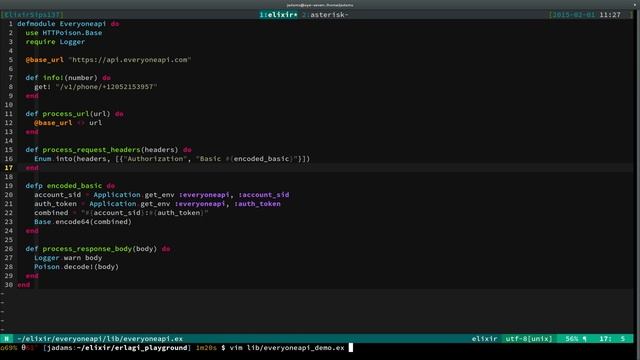Click encoded_basic interpolation on line 16

coord(261,159)
